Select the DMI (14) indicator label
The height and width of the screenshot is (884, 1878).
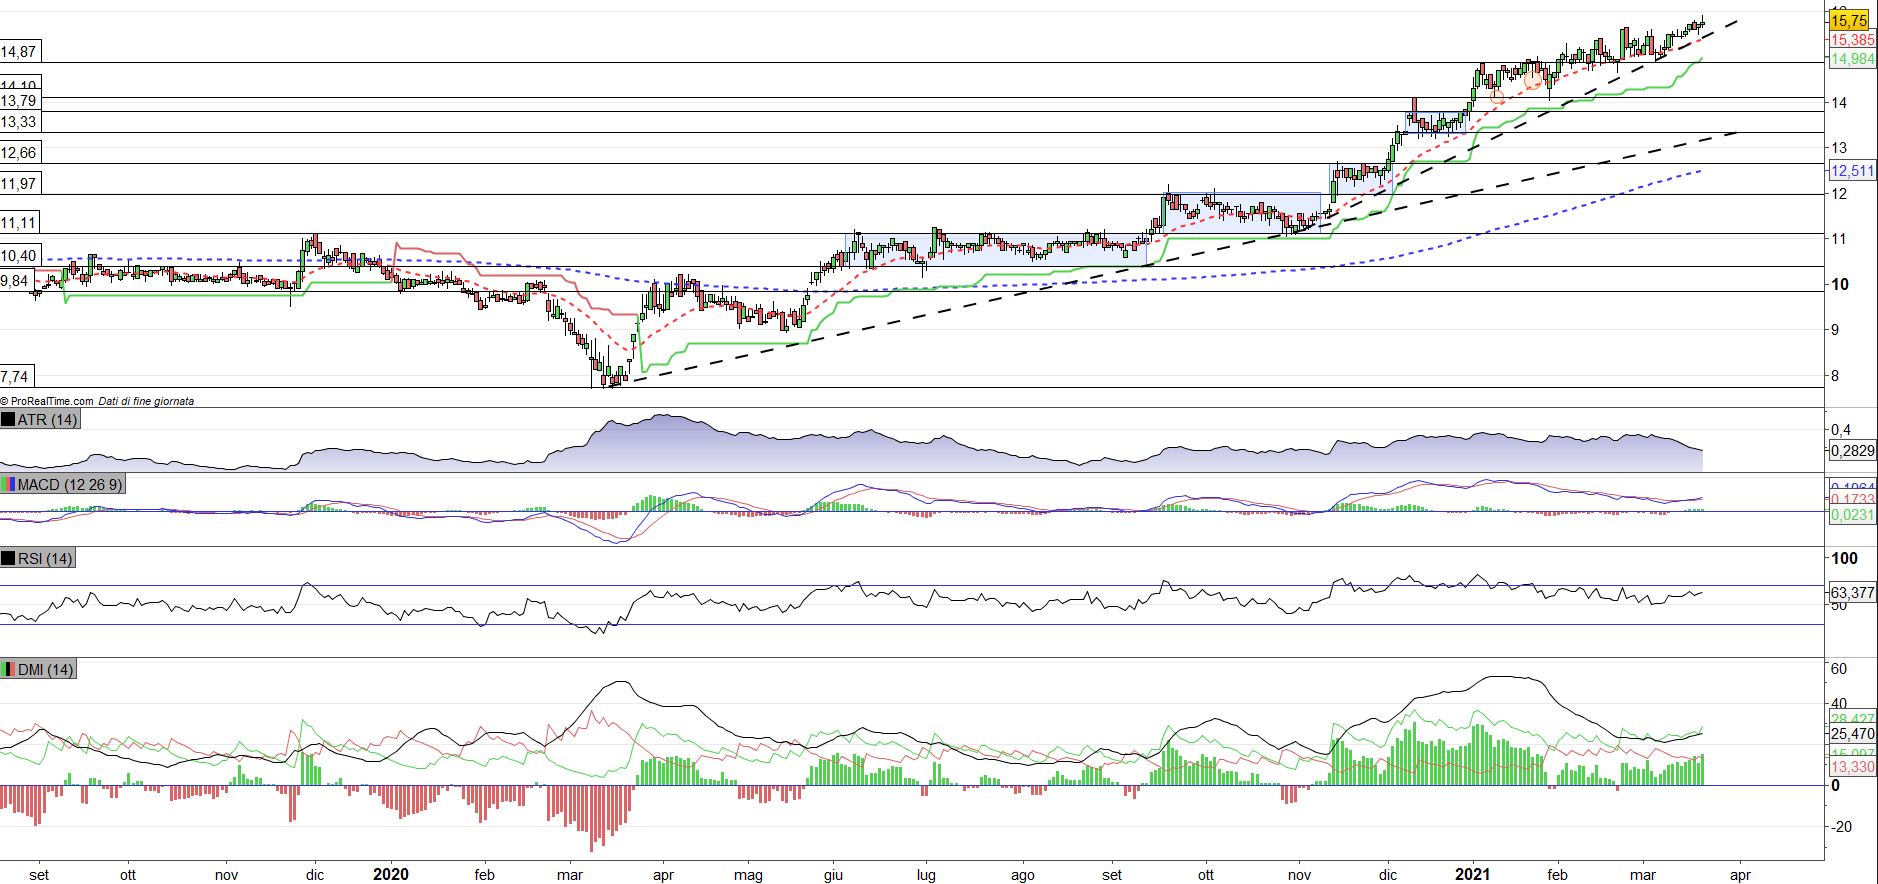(x=45, y=670)
